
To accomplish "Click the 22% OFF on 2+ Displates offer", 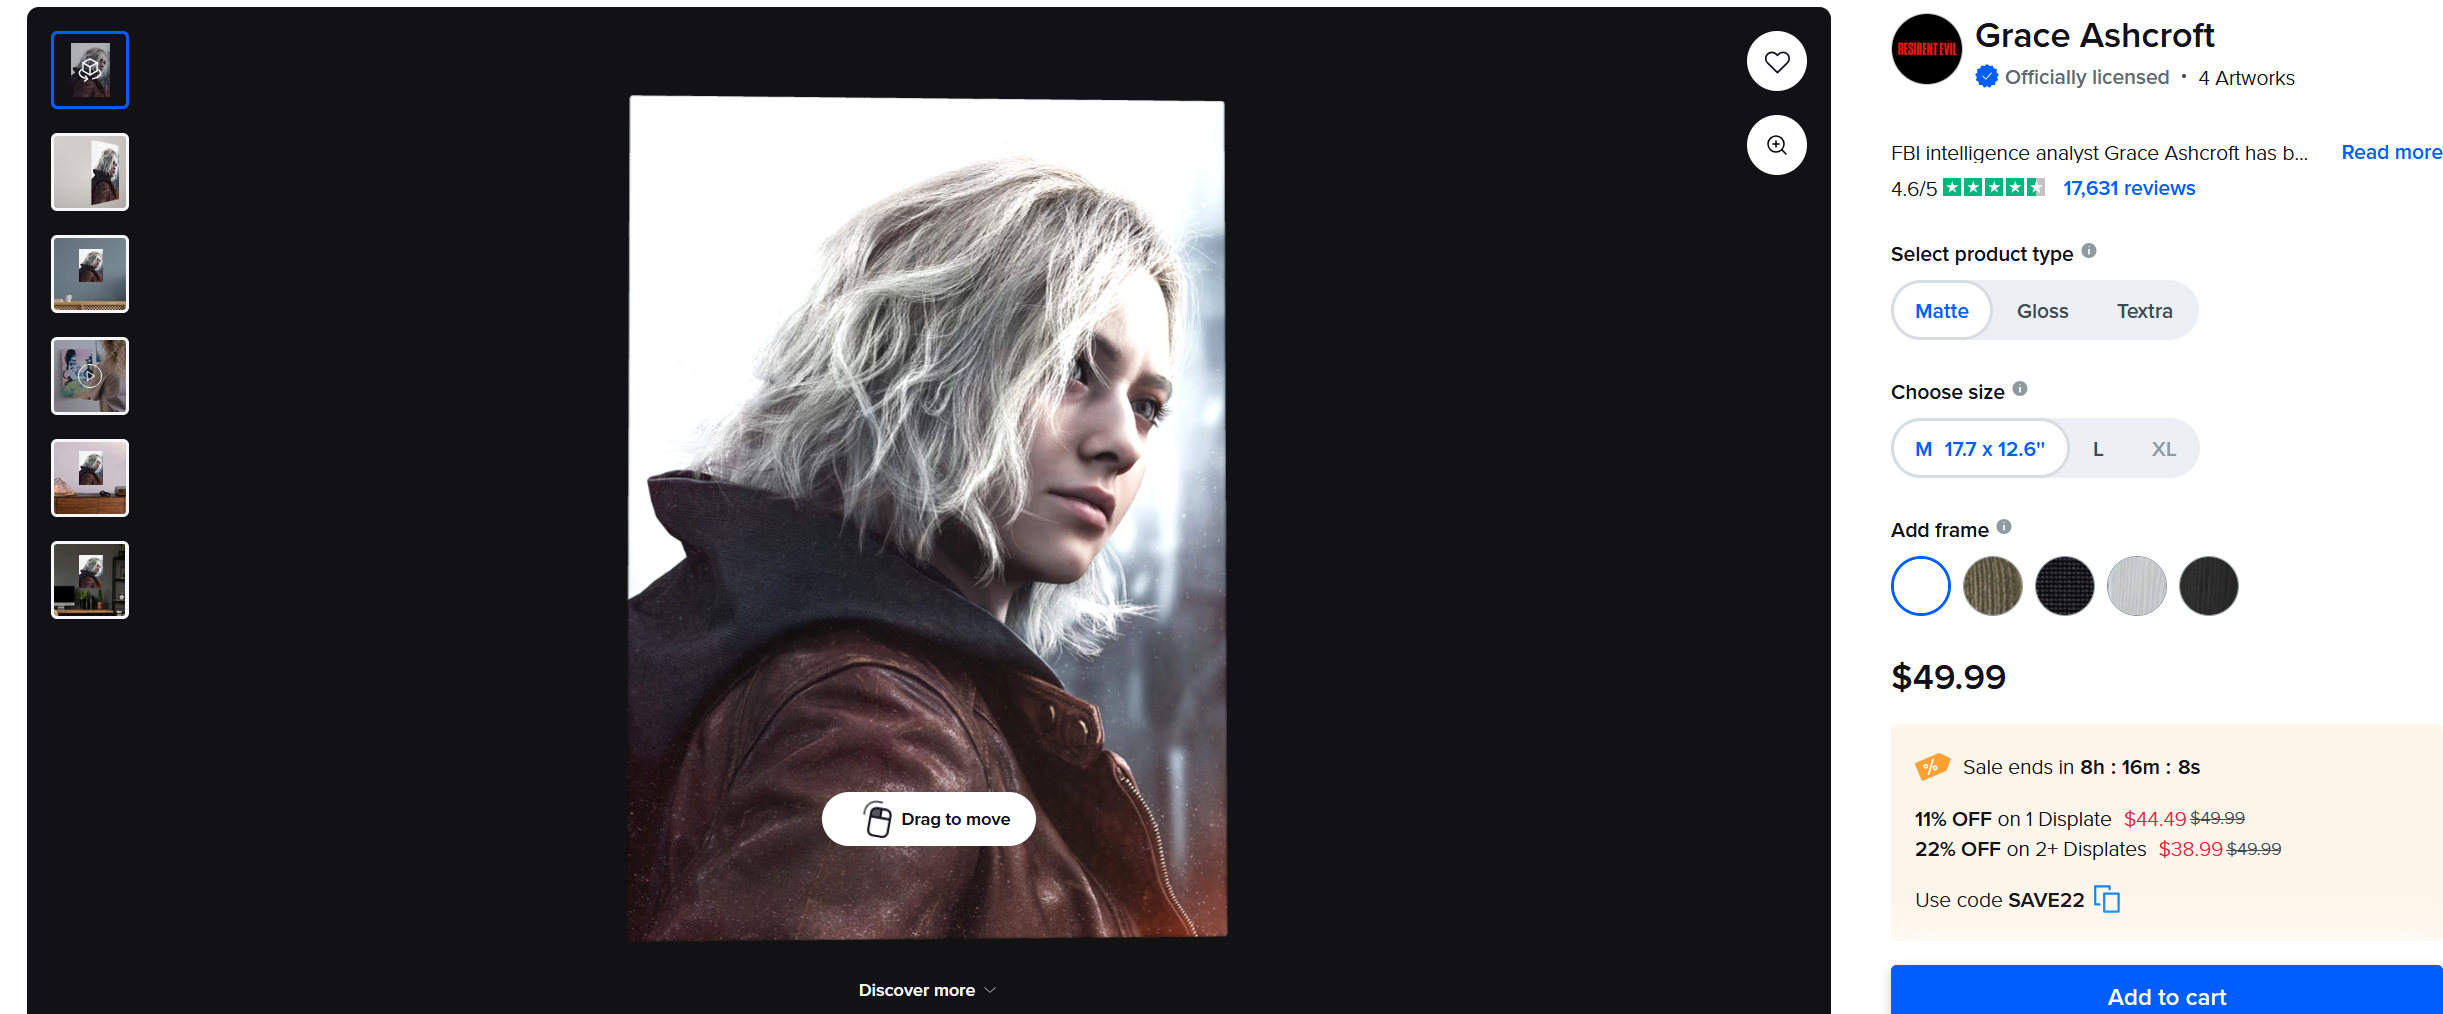I will click(x=2098, y=849).
